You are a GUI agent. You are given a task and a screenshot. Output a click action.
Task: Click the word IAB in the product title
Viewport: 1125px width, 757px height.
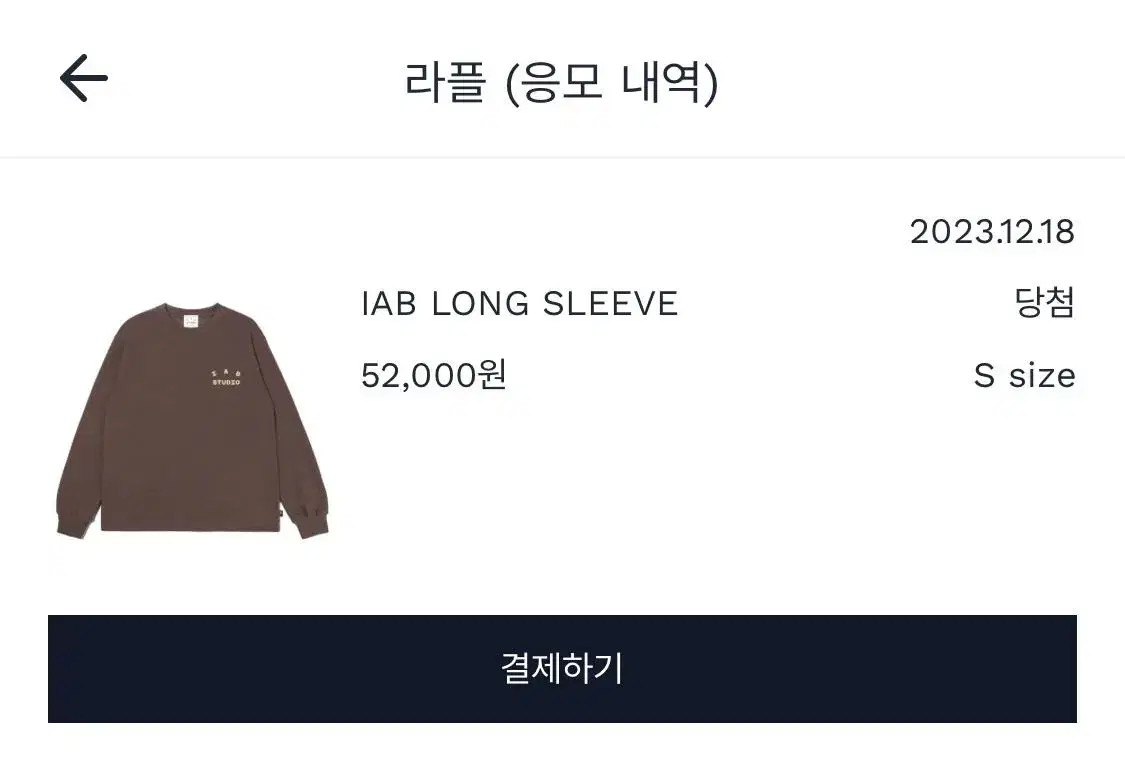[x=389, y=304]
